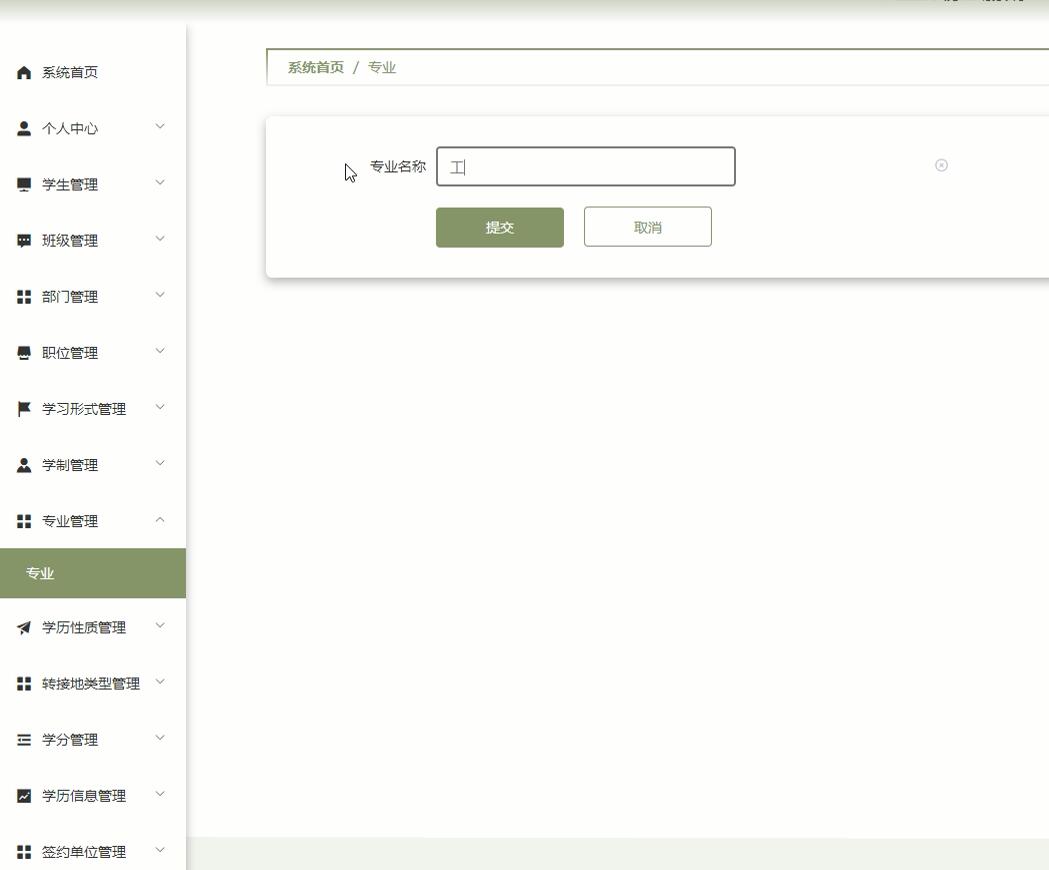This screenshot has width=1049, height=870.
Task: Click the grid icon beside 签约单位管理
Action: point(24,852)
